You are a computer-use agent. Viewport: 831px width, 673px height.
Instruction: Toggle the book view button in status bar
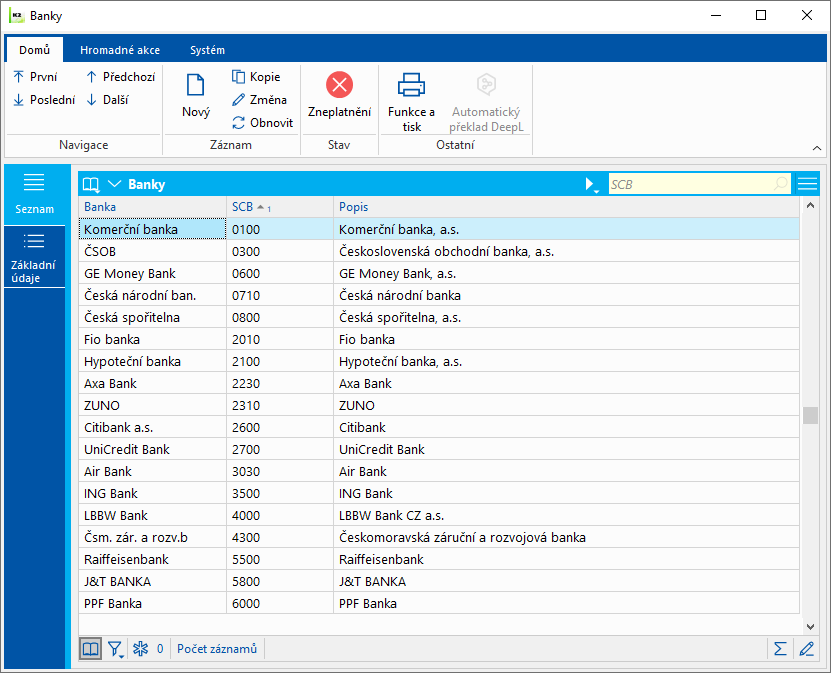click(x=91, y=649)
